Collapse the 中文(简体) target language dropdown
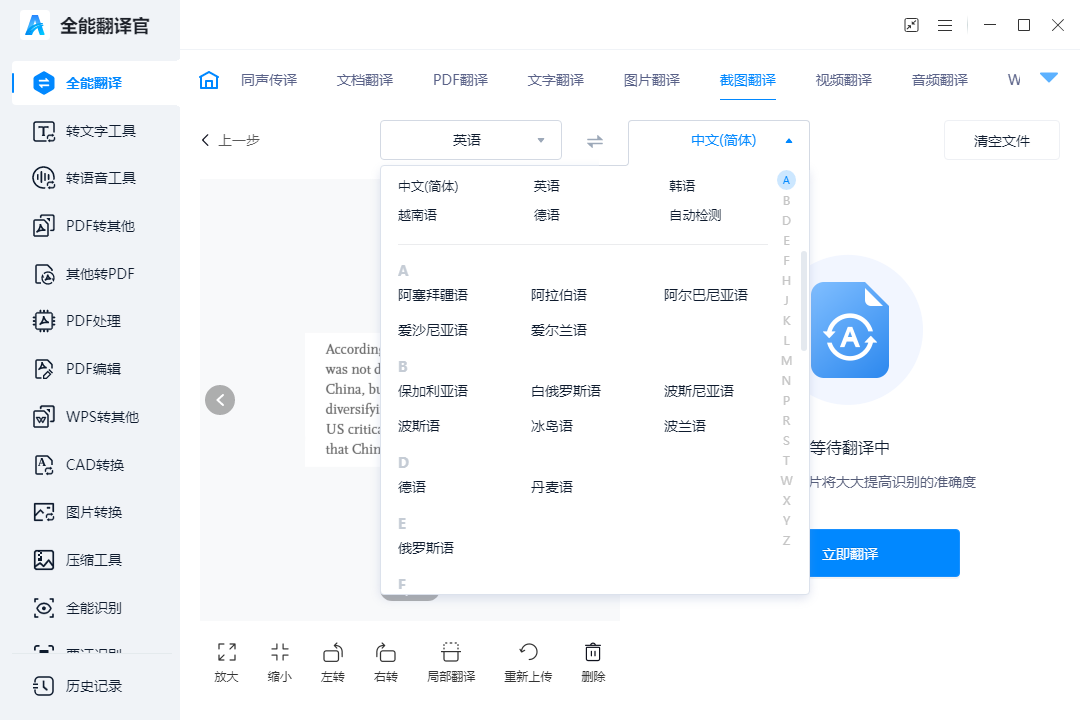Screen dimensions: 1080x720 click(719, 141)
